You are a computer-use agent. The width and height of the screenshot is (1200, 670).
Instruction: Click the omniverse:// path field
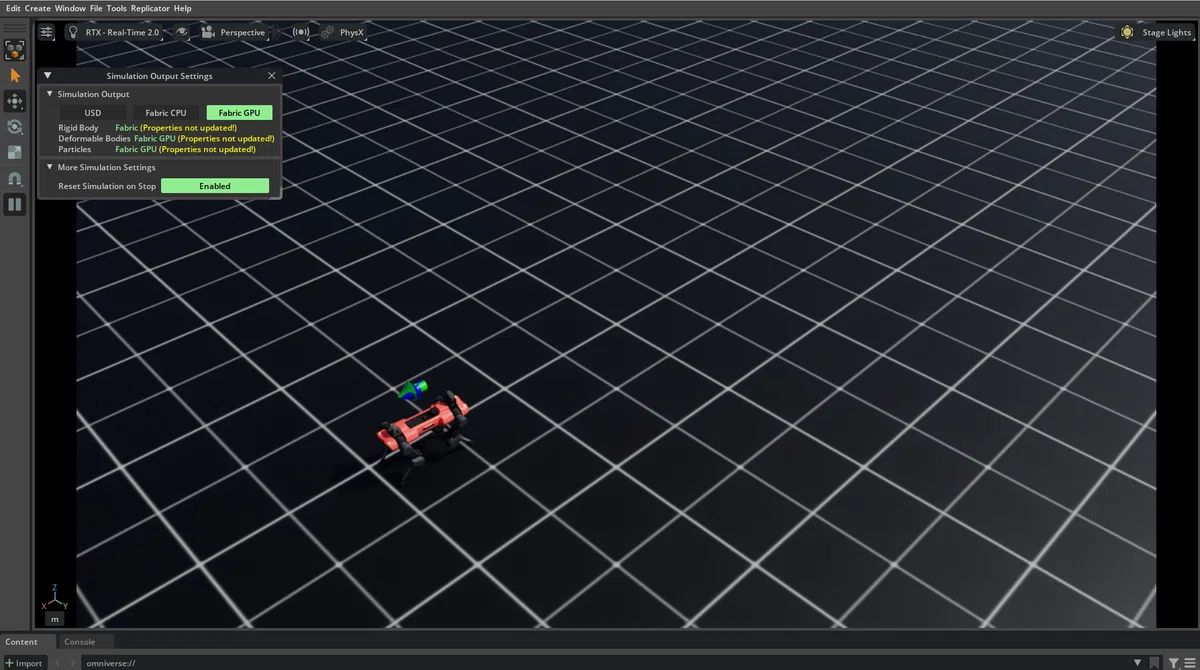click(x=605, y=663)
